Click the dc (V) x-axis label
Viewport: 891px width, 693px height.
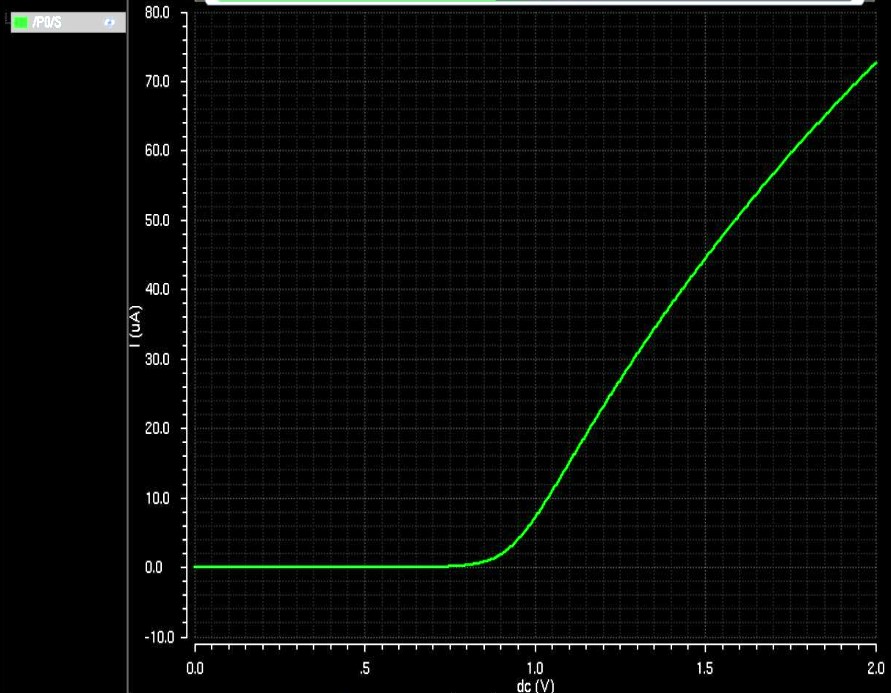(x=535, y=685)
